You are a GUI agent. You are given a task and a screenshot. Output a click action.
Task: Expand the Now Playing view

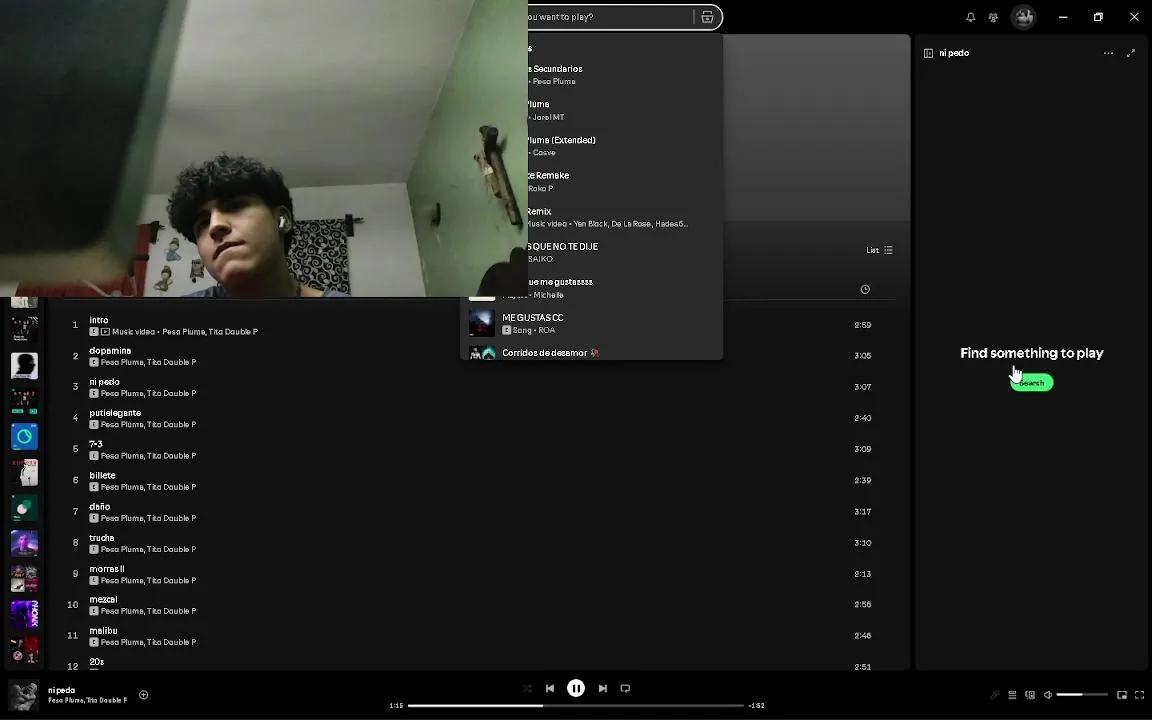1131,53
